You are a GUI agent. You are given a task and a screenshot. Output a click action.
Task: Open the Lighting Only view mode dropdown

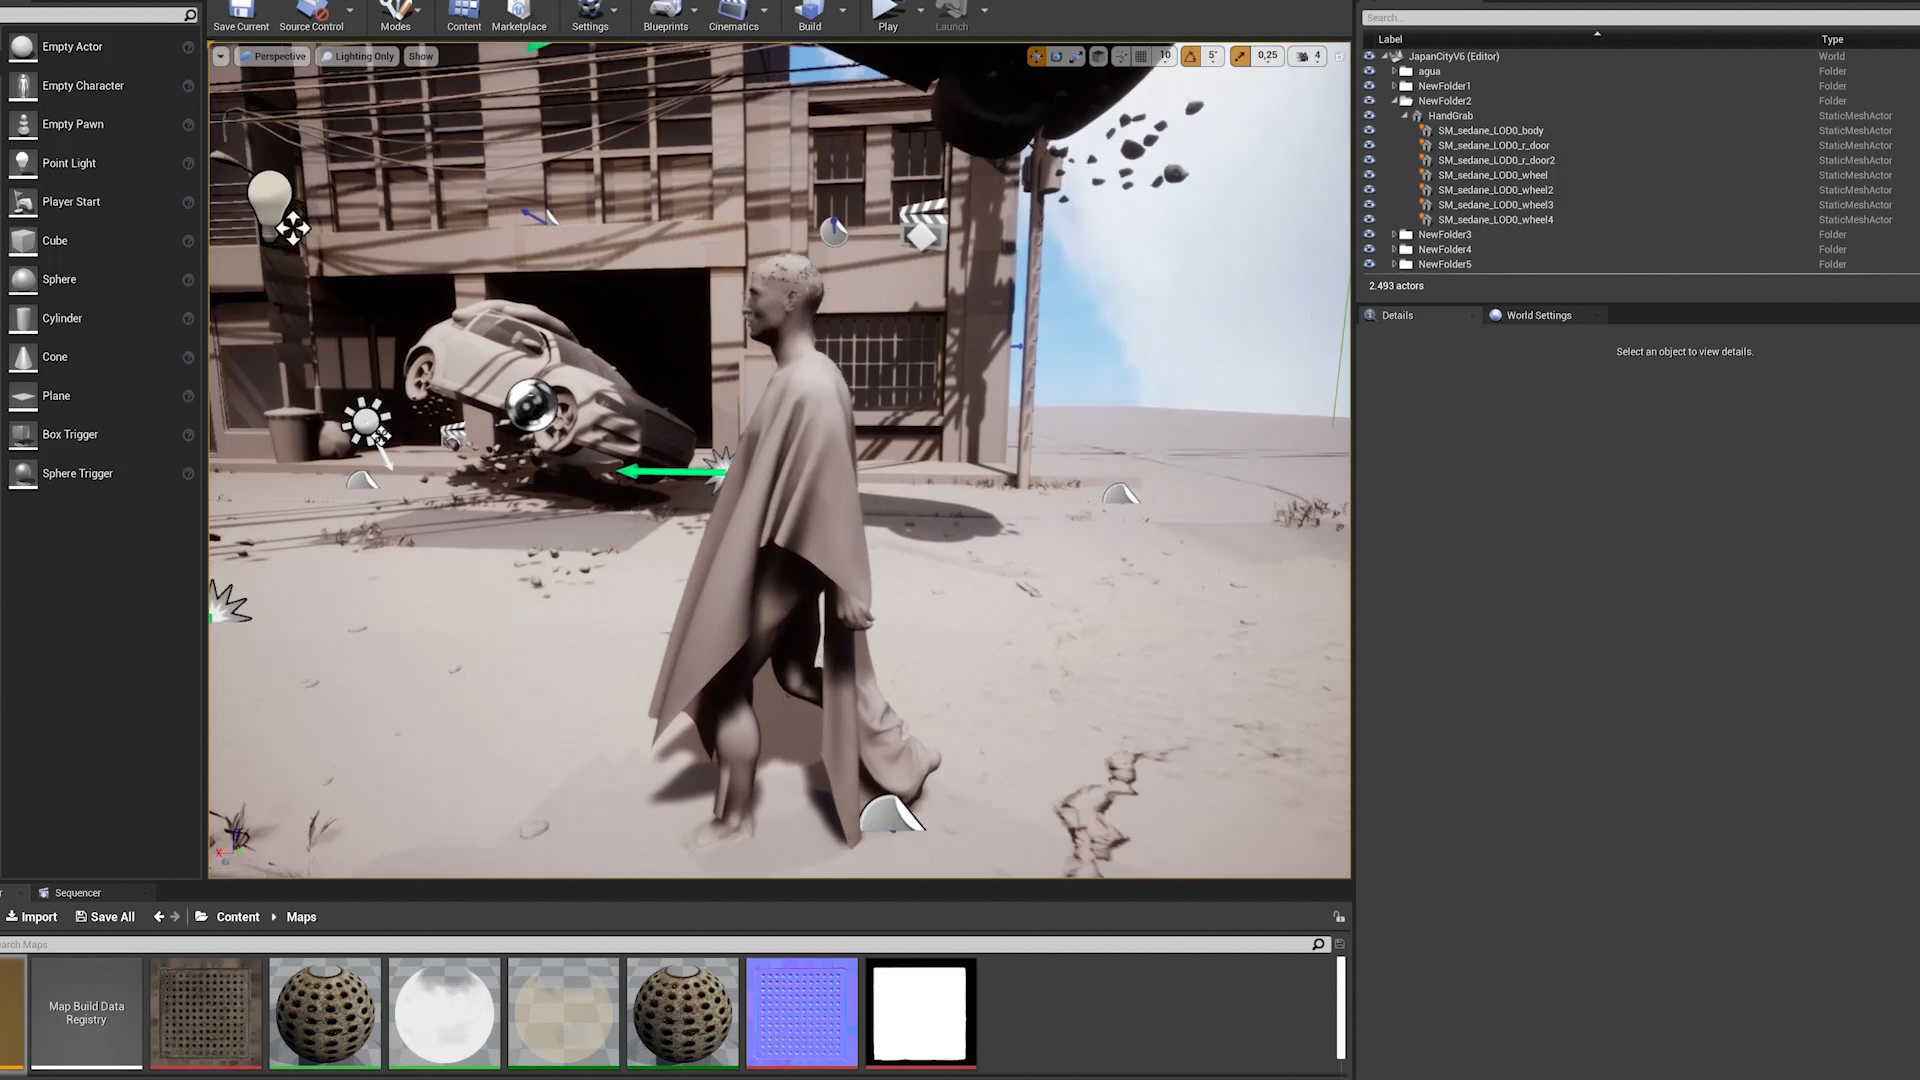[357, 57]
